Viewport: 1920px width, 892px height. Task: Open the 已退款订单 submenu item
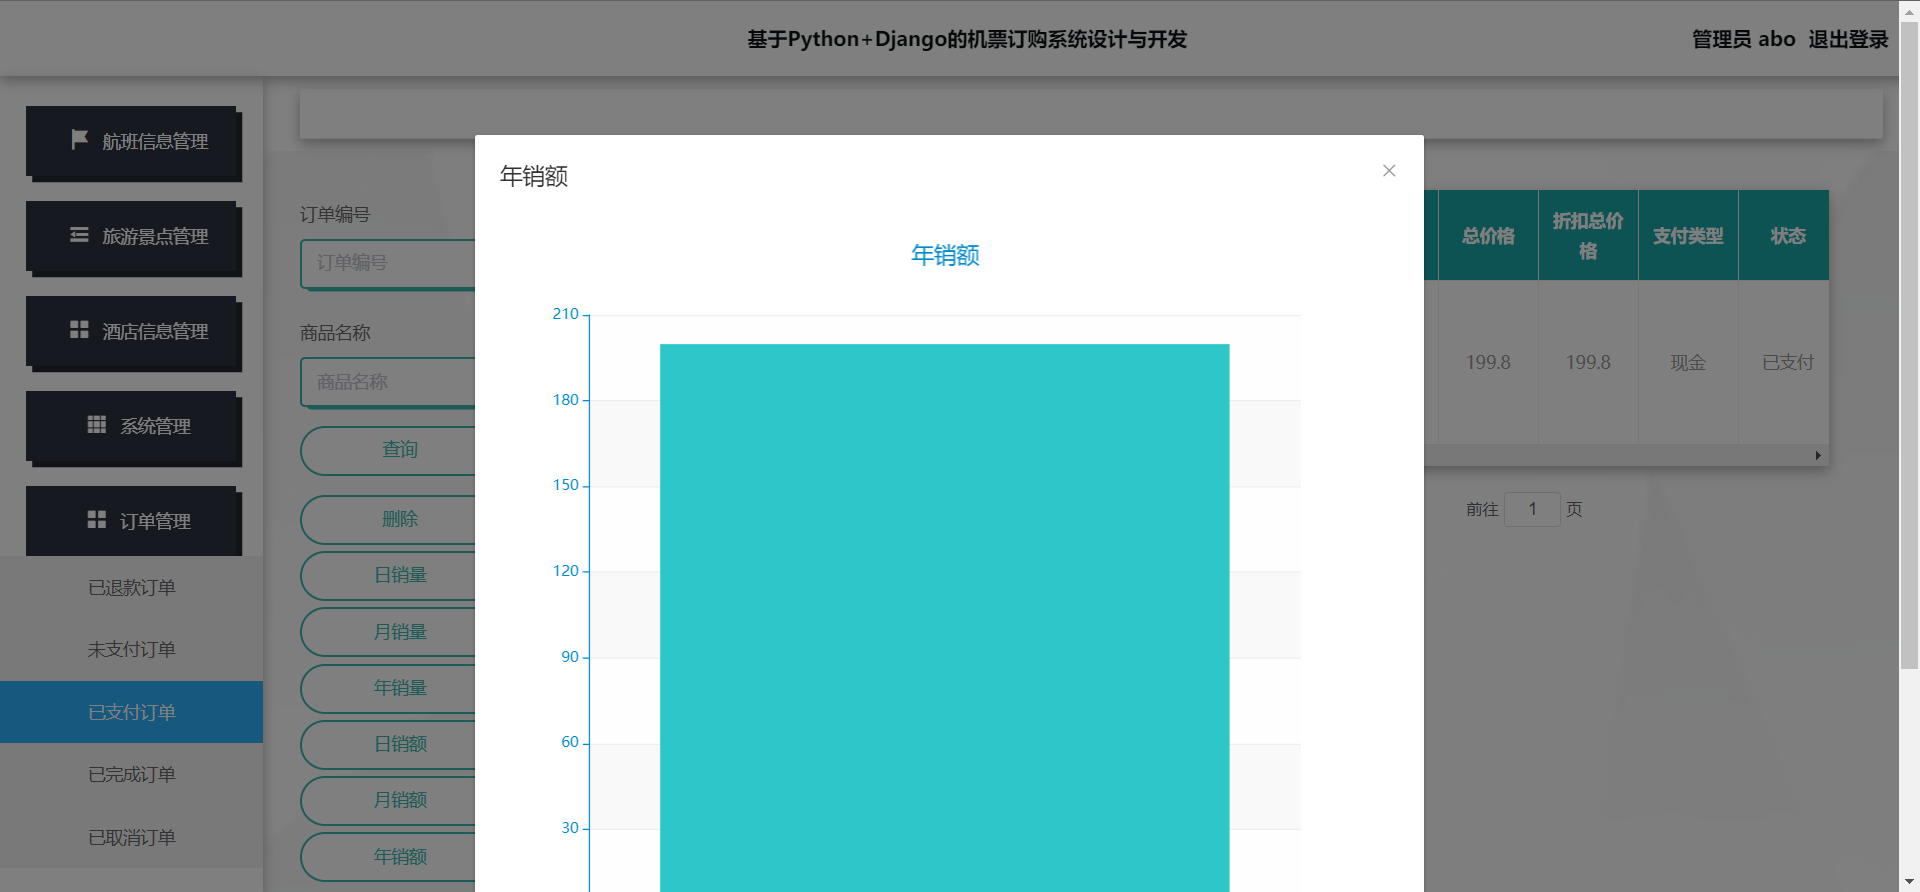[x=132, y=588]
